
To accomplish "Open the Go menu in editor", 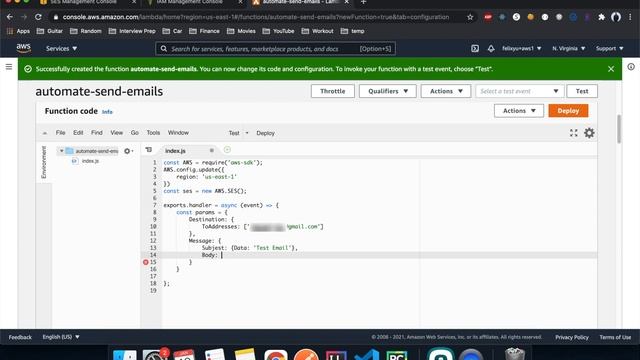I will tap(135, 133).
